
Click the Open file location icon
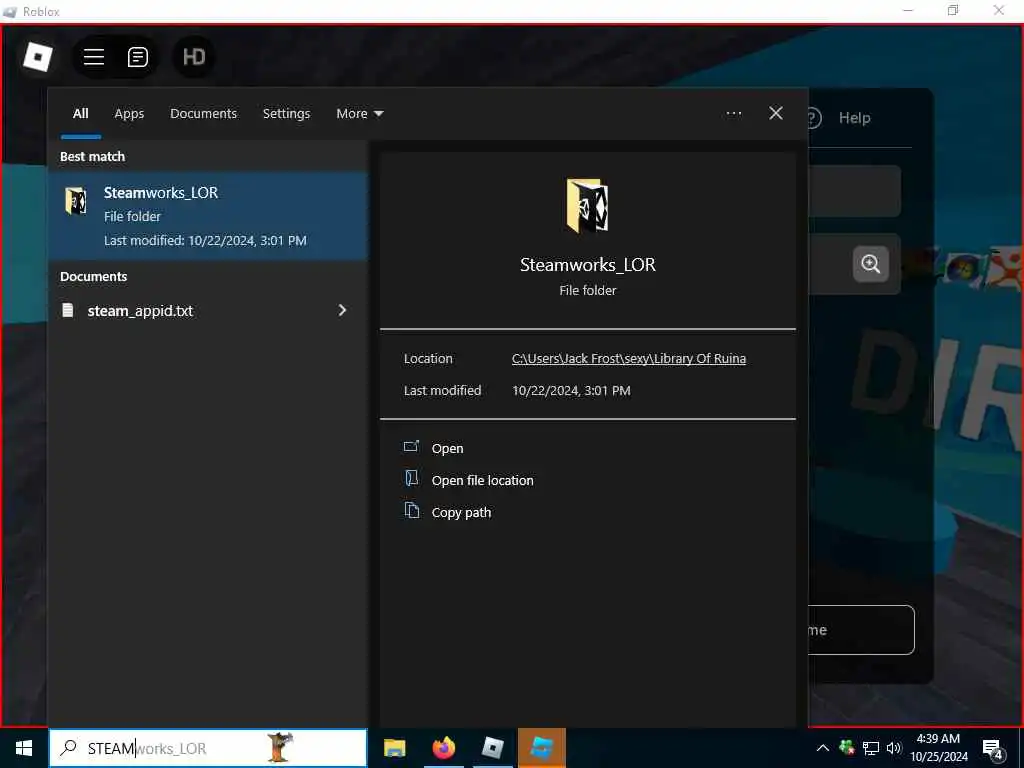(411, 479)
